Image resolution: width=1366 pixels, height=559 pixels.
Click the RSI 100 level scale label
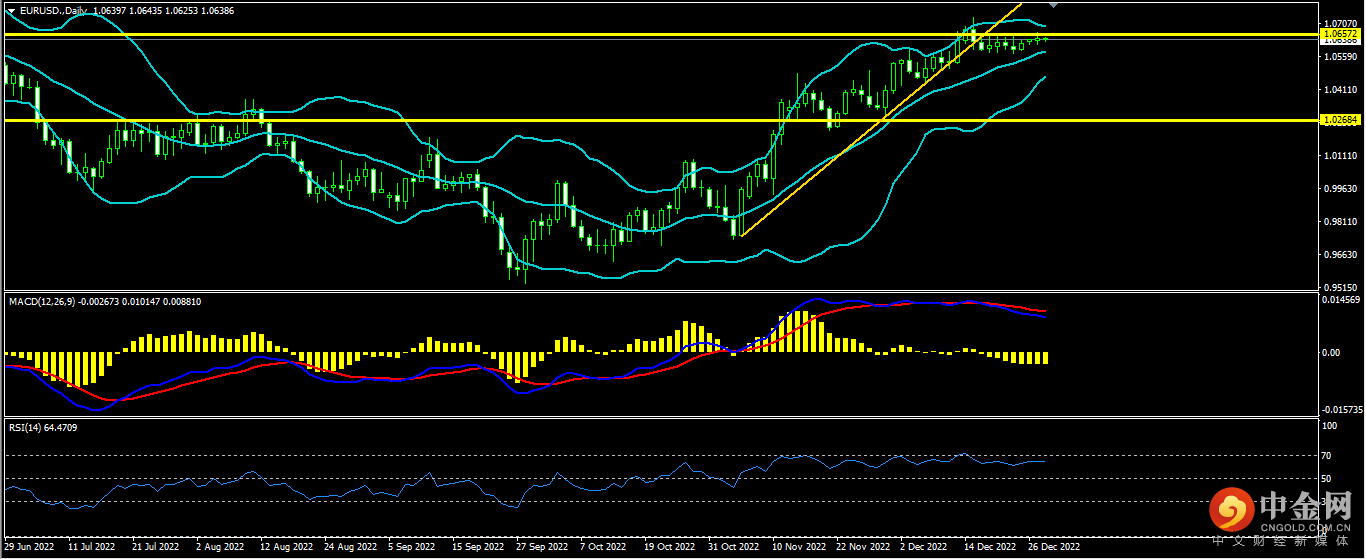1329,426
